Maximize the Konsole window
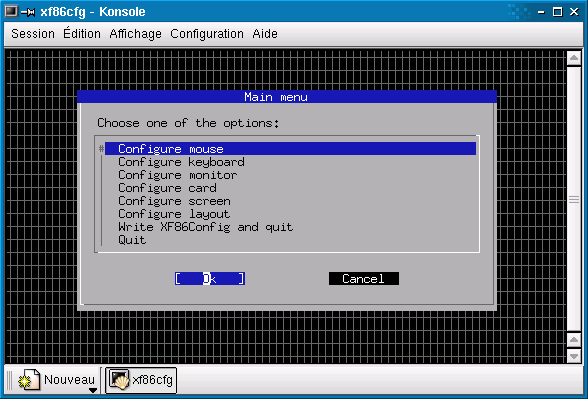This screenshot has width=588, height=399. click(558, 12)
